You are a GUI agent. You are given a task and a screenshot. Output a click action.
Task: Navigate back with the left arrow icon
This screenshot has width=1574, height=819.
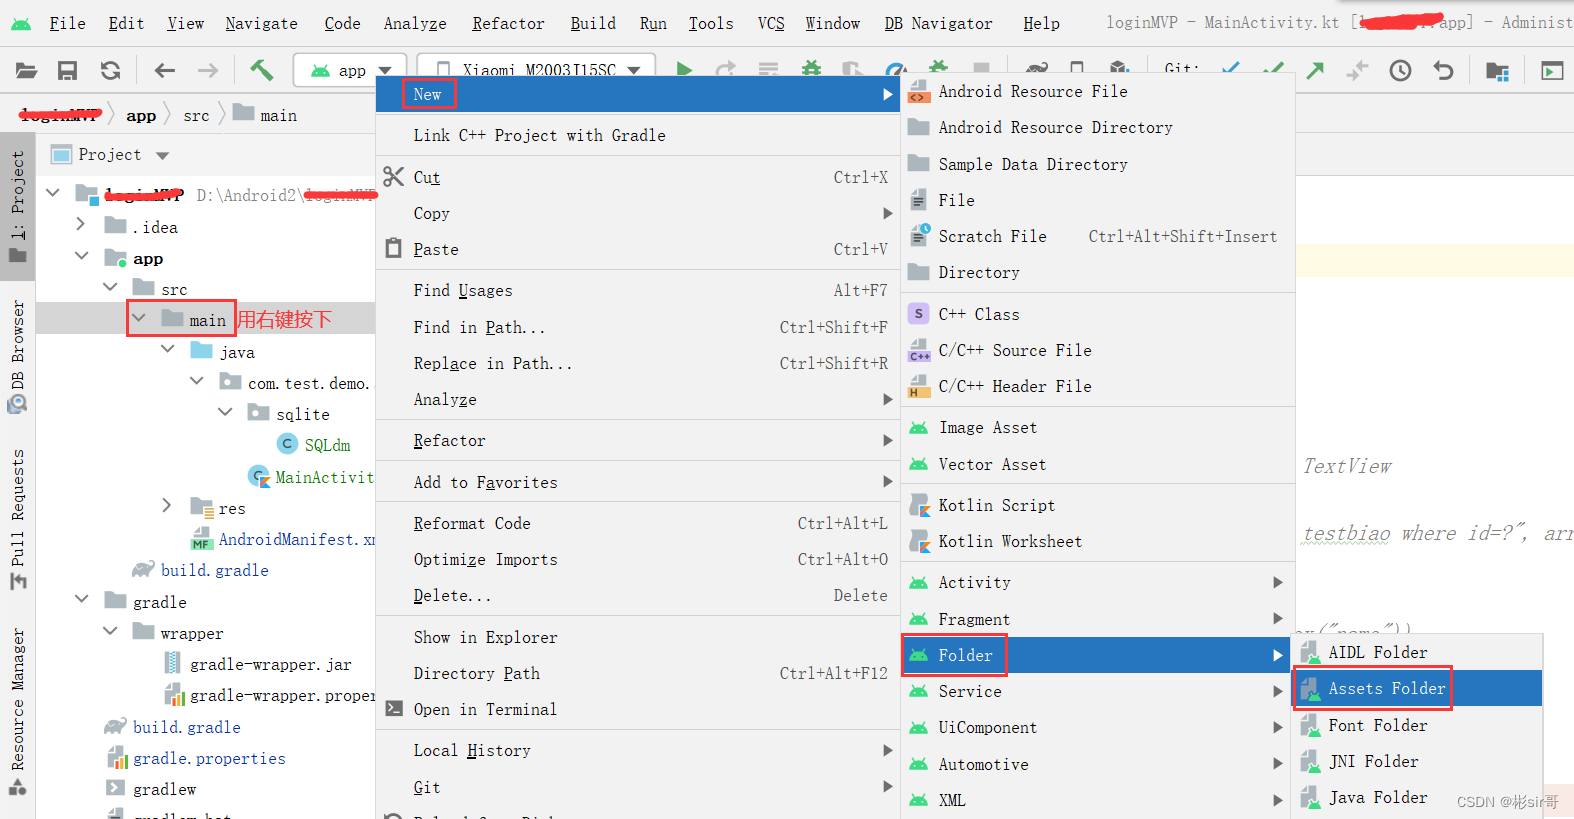[x=165, y=70]
